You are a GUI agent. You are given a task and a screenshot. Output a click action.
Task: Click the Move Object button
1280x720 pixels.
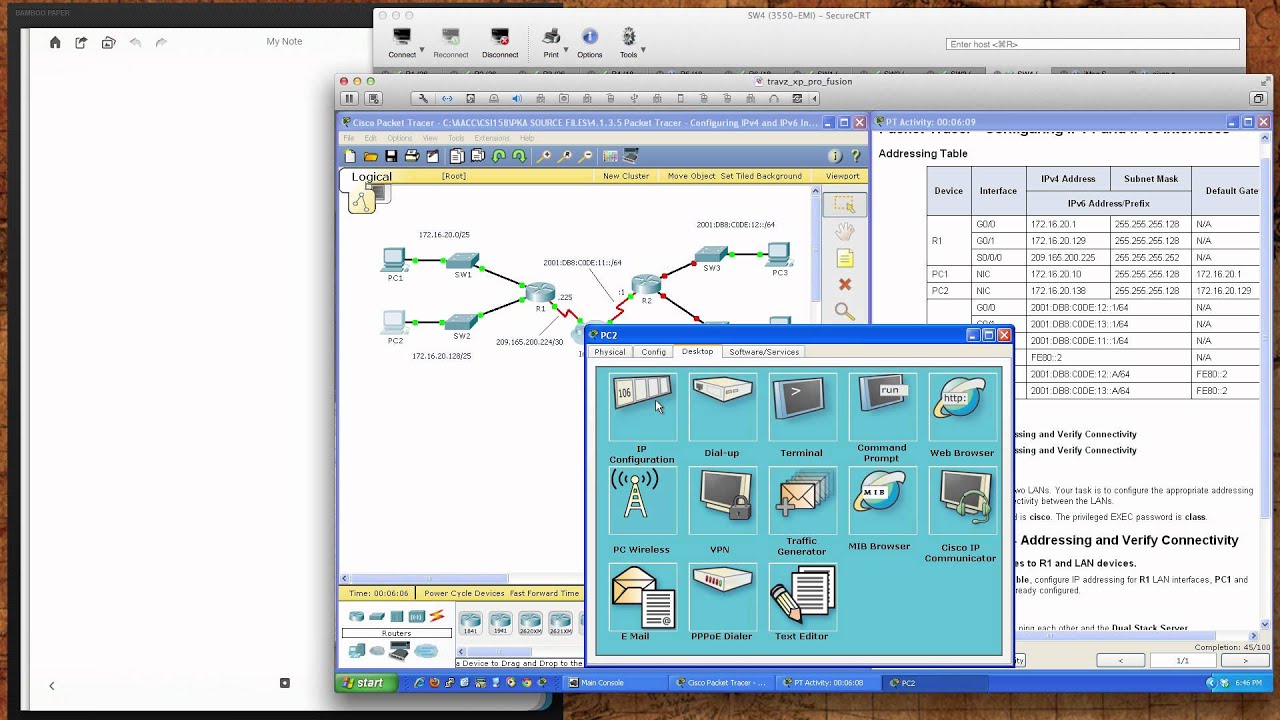tap(692, 176)
